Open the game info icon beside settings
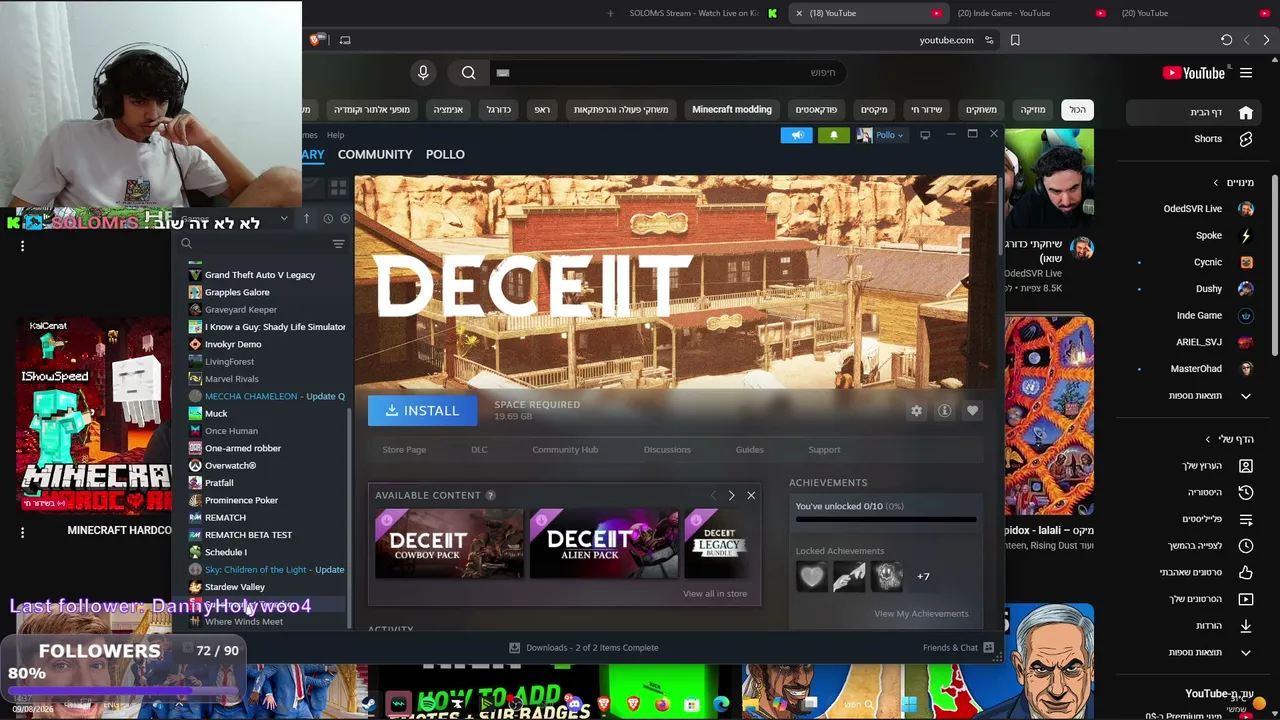The image size is (1280, 720). tap(944, 411)
